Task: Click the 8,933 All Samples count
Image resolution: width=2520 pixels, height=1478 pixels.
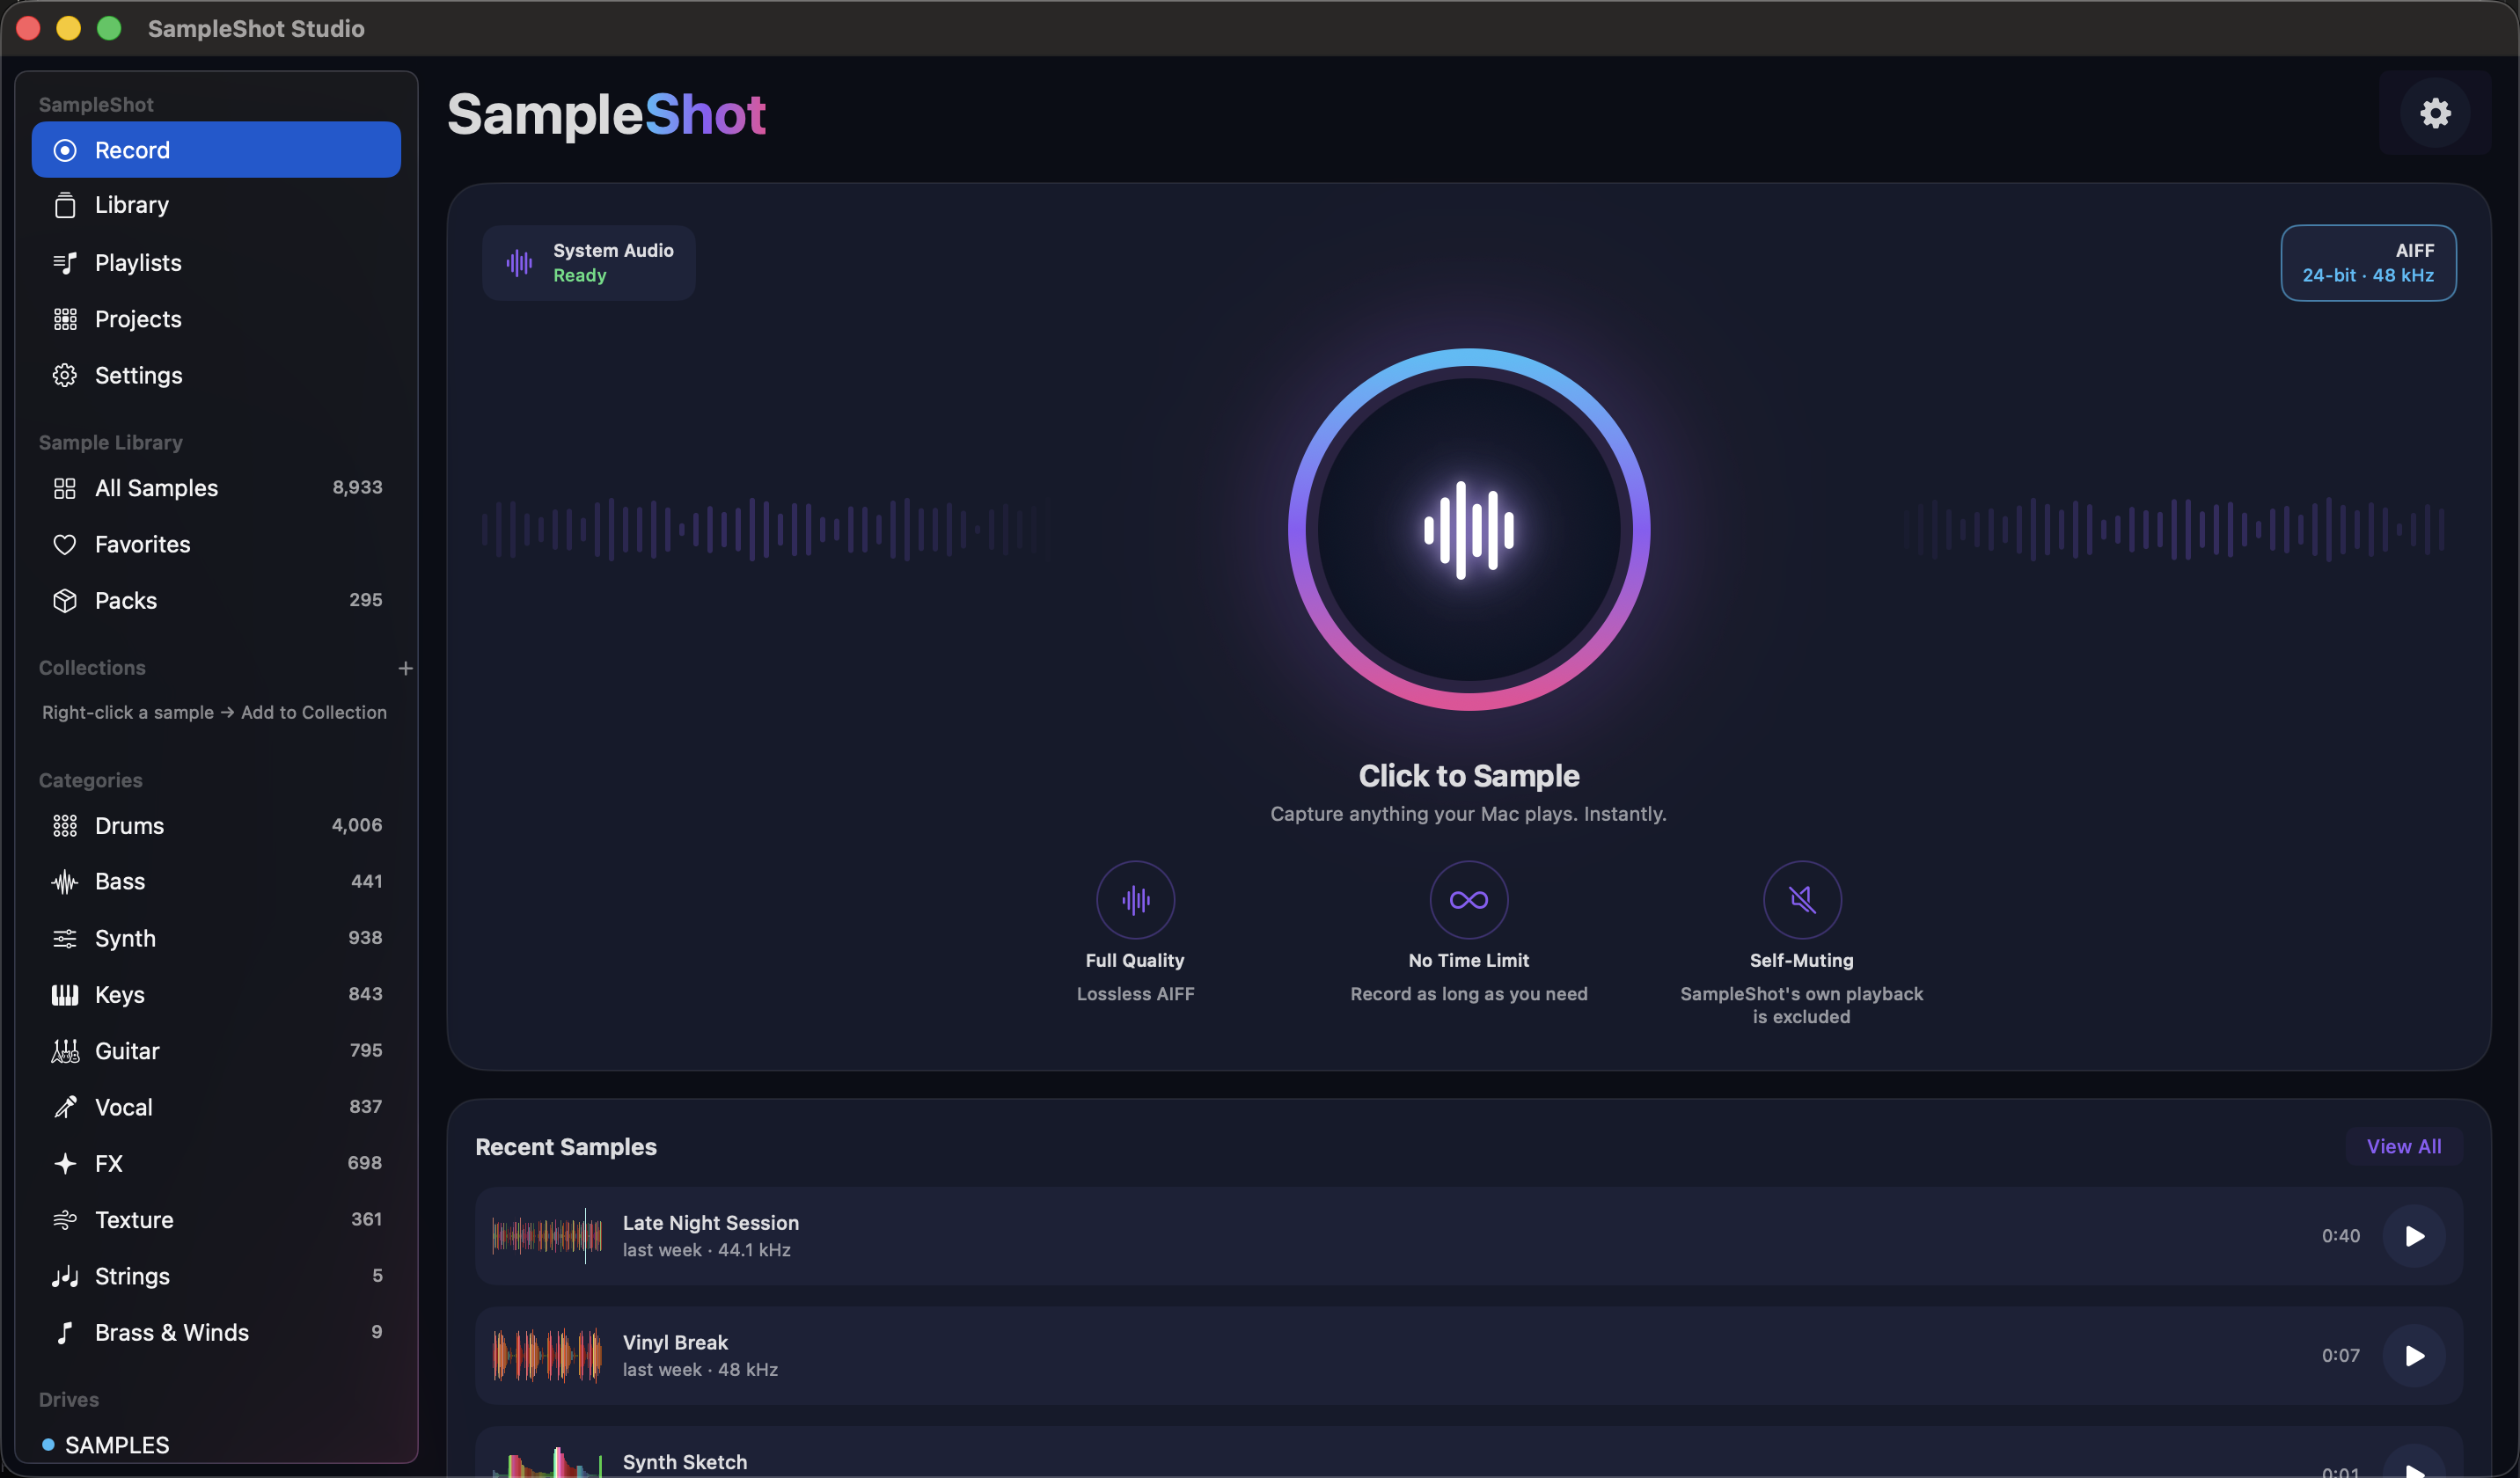Action: (x=357, y=488)
